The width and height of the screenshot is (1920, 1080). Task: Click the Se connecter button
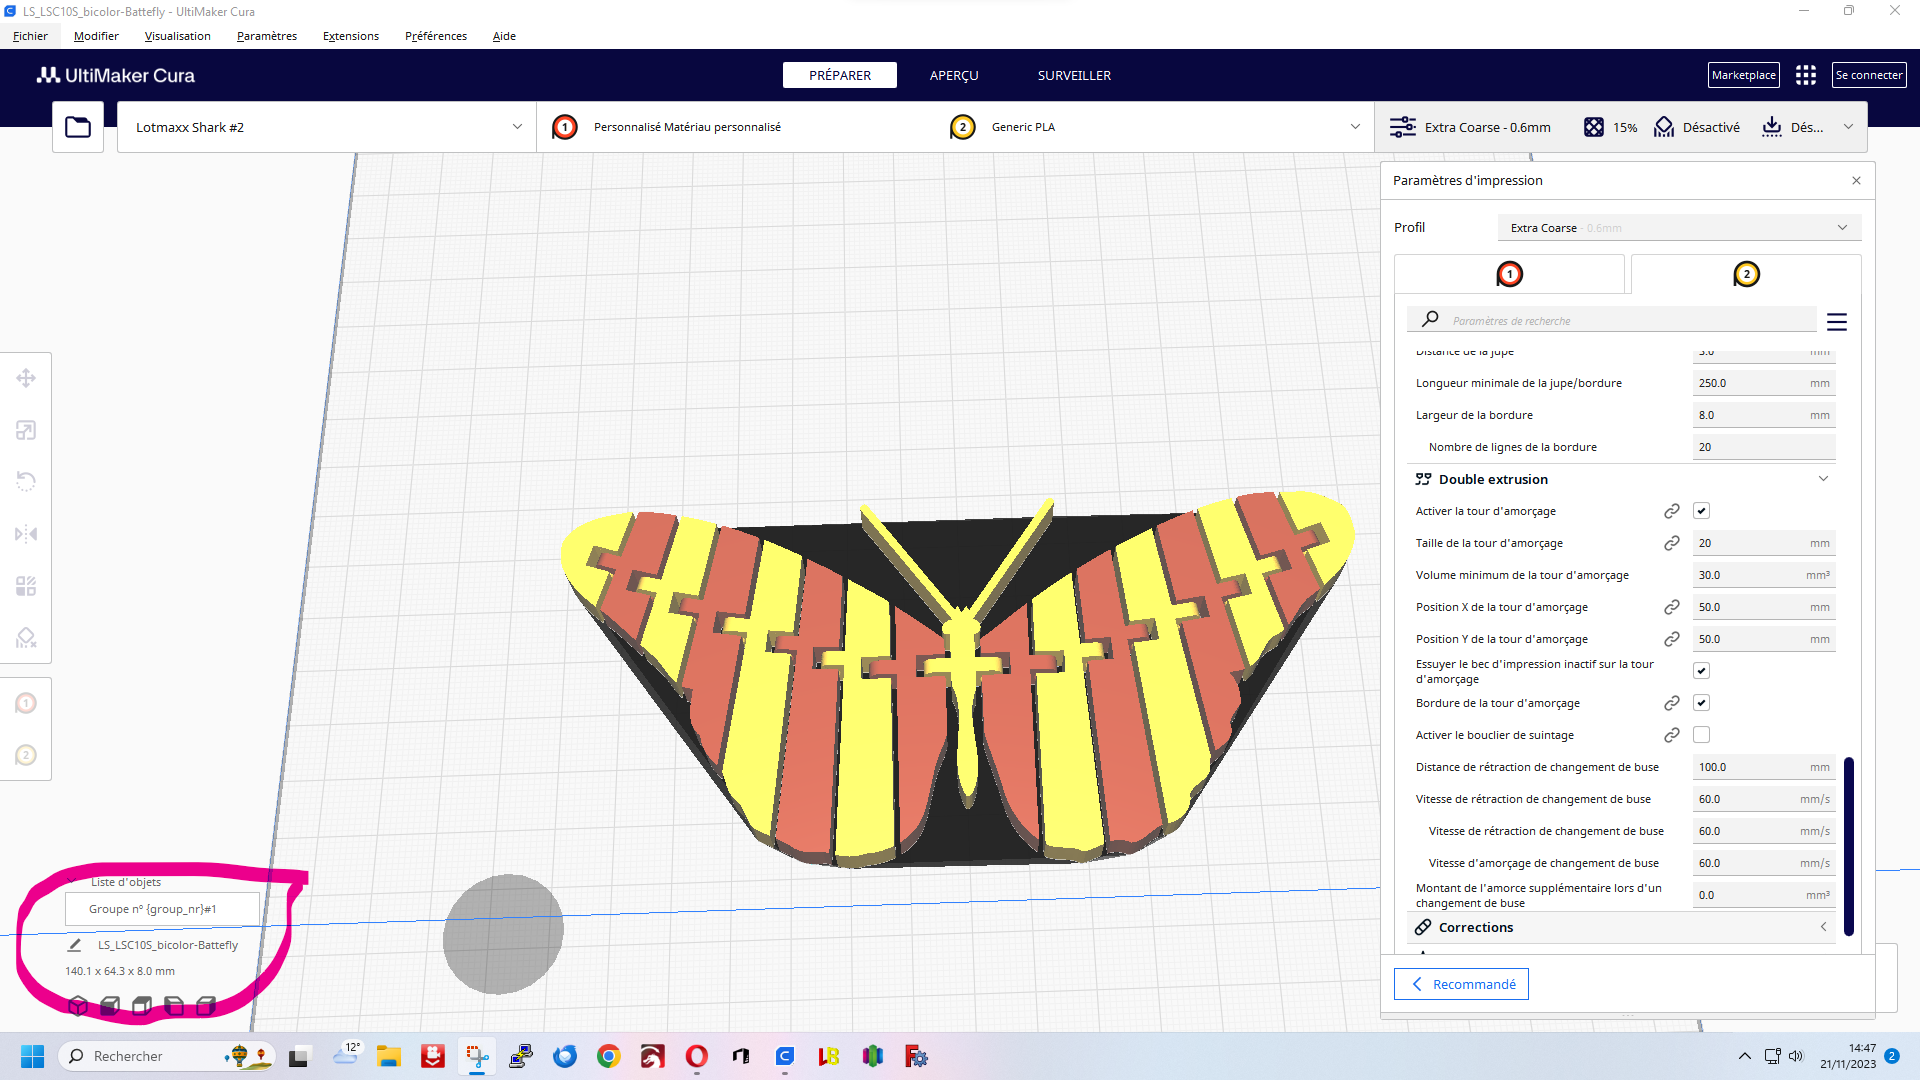coord(1868,75)
